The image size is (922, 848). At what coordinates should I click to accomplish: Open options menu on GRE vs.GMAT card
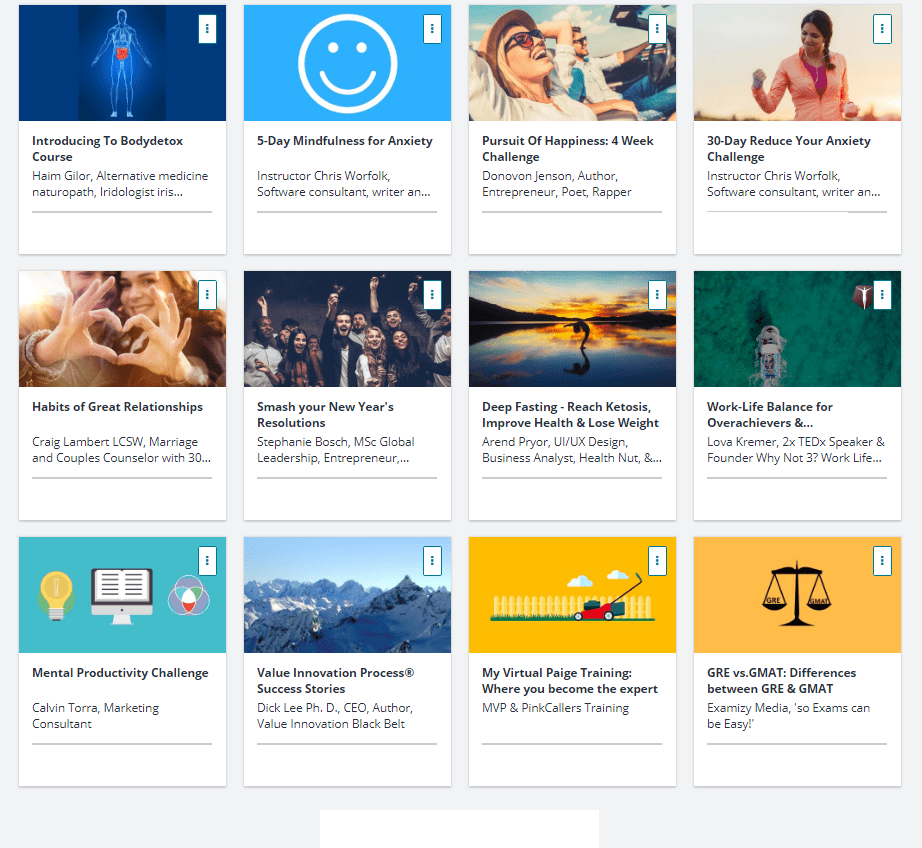pos(882,561)
